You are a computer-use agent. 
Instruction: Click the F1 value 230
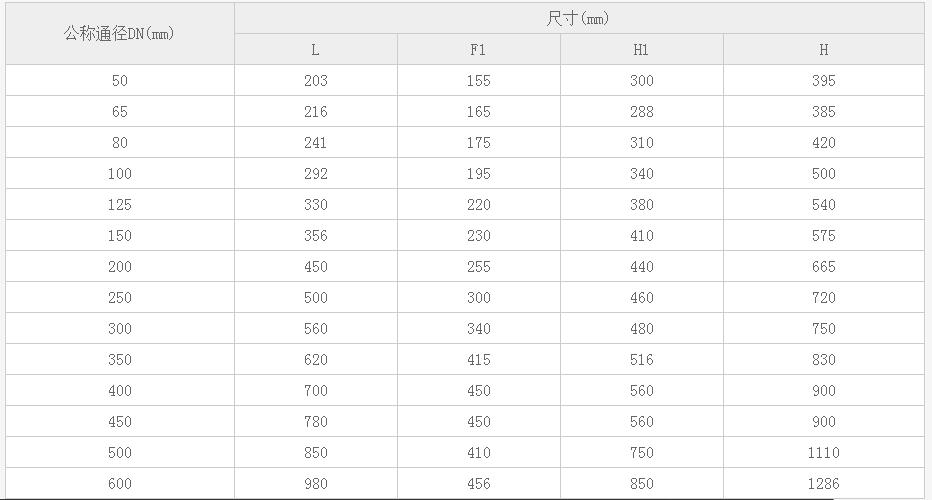coord(478,236)
